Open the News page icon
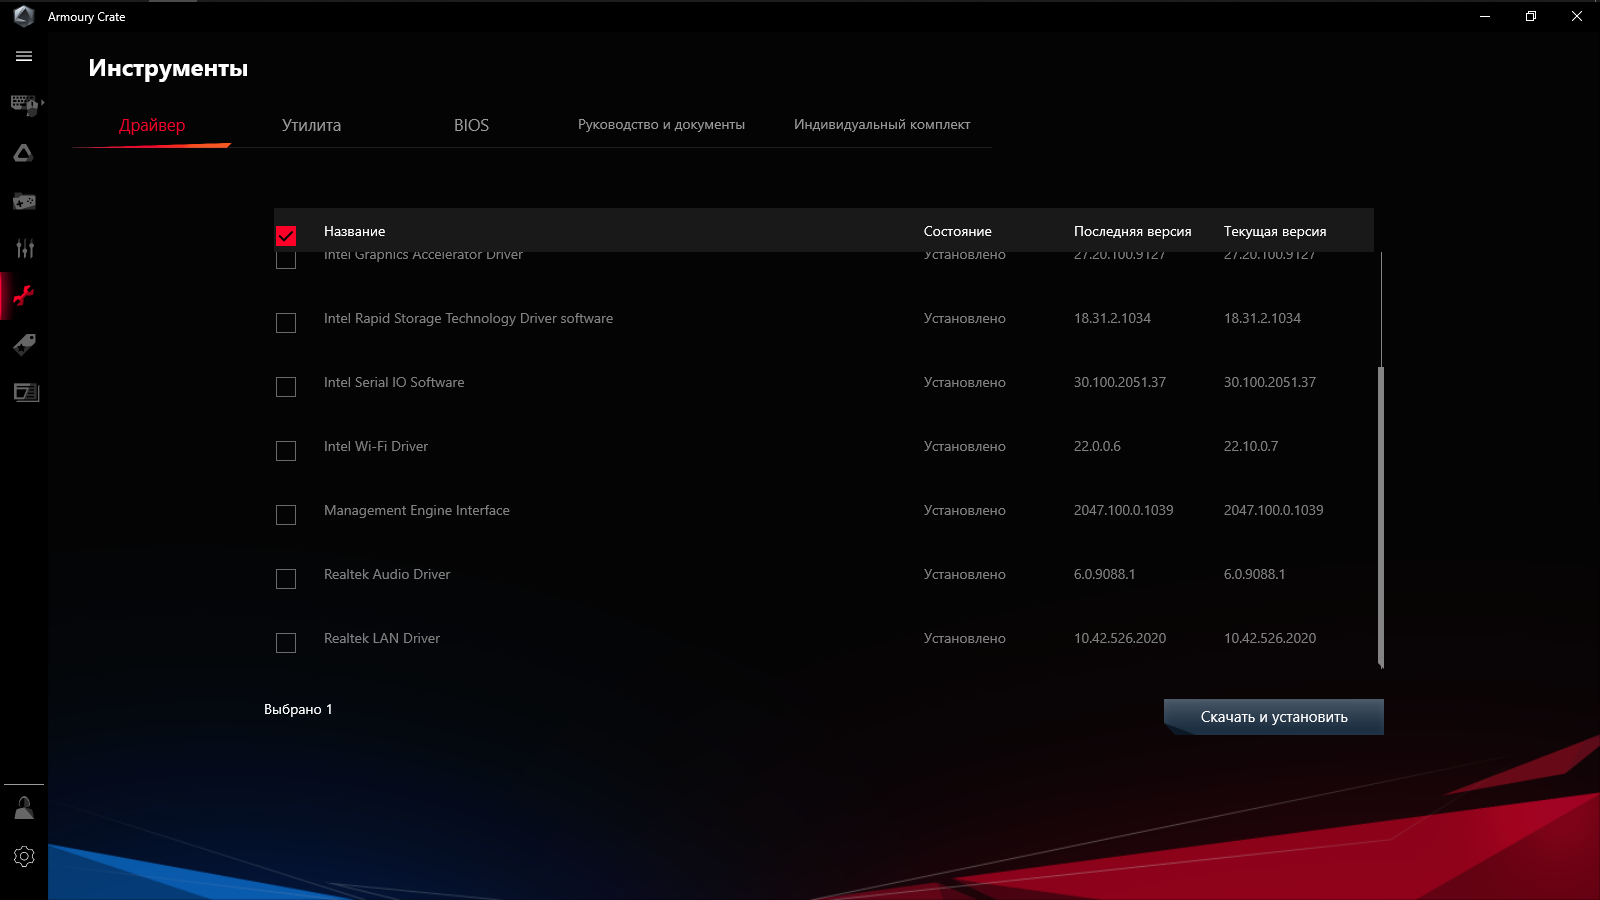The height and width of the screenshot is (900, 1600). 26,392
